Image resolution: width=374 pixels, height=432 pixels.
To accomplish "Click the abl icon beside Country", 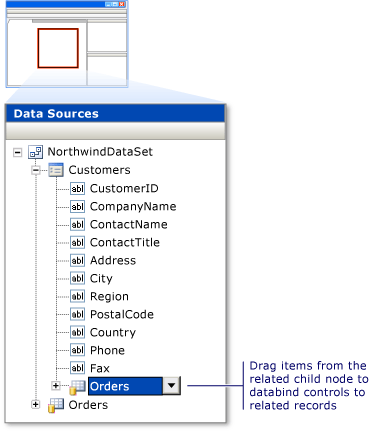I will pyautogui.click(x=77, y=333).
